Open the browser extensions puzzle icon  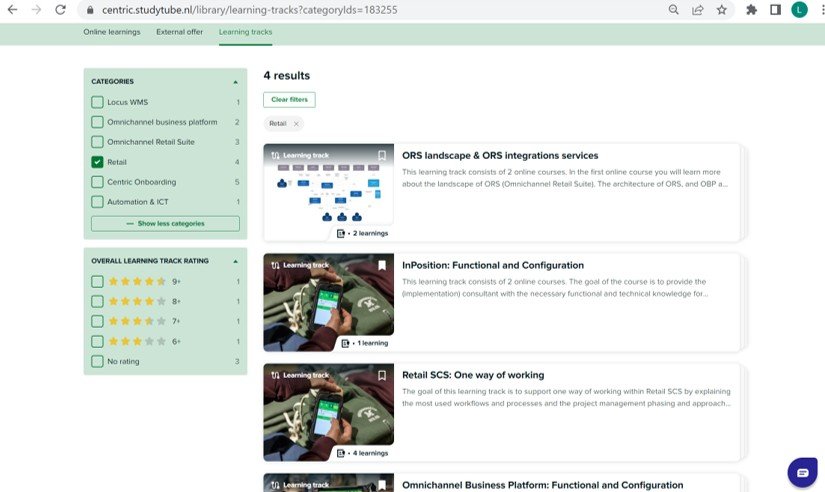[752, 10]
